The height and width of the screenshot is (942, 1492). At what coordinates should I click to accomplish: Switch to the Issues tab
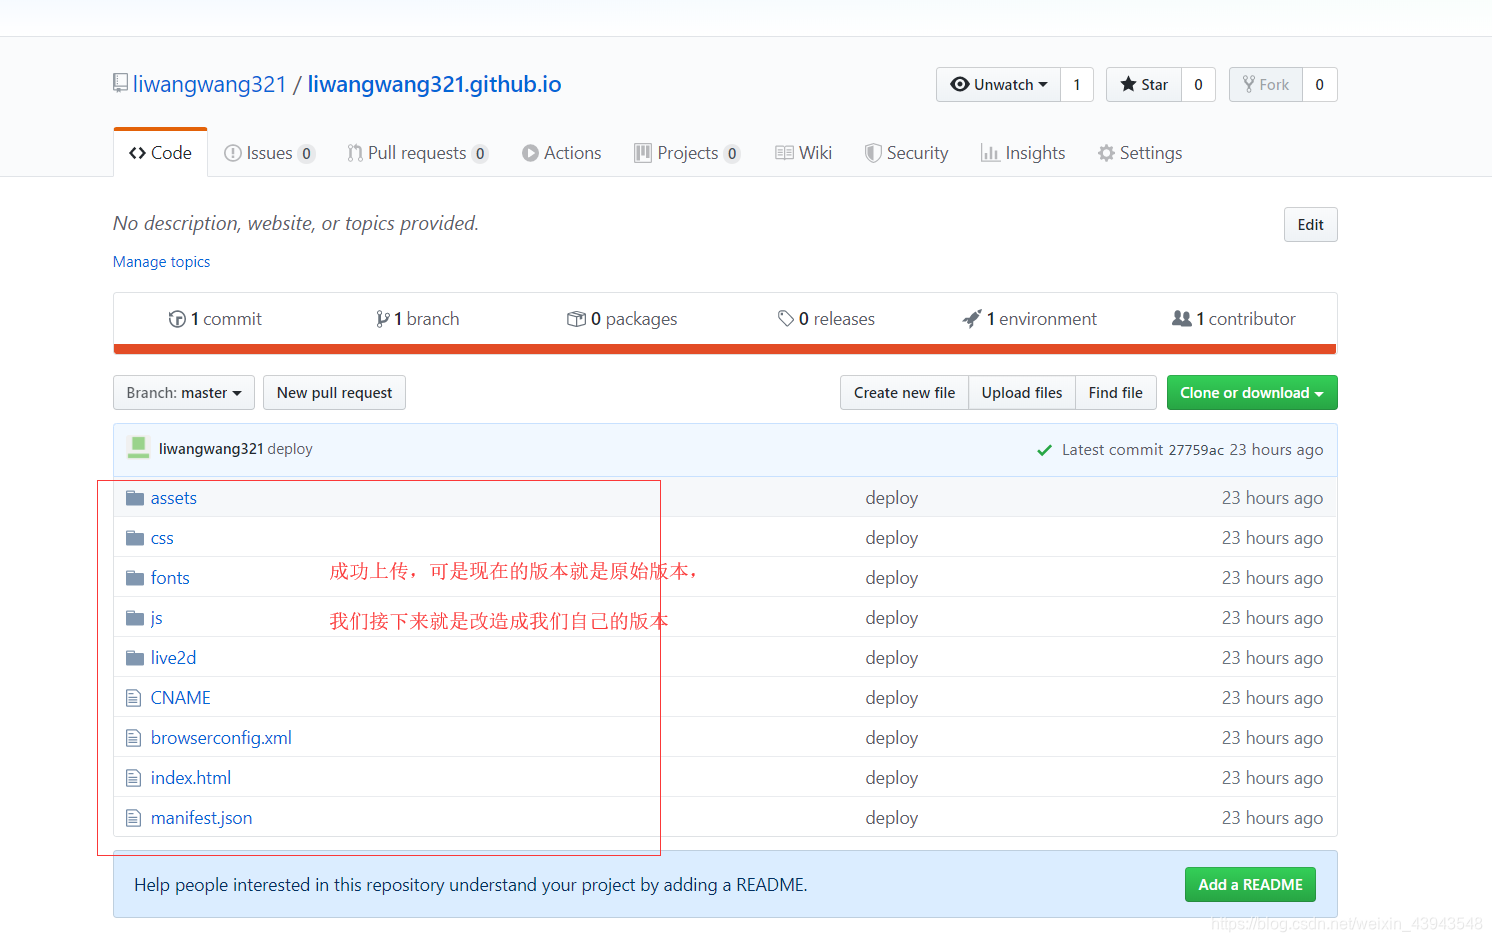pyautogui.click(x=269, y=153)
